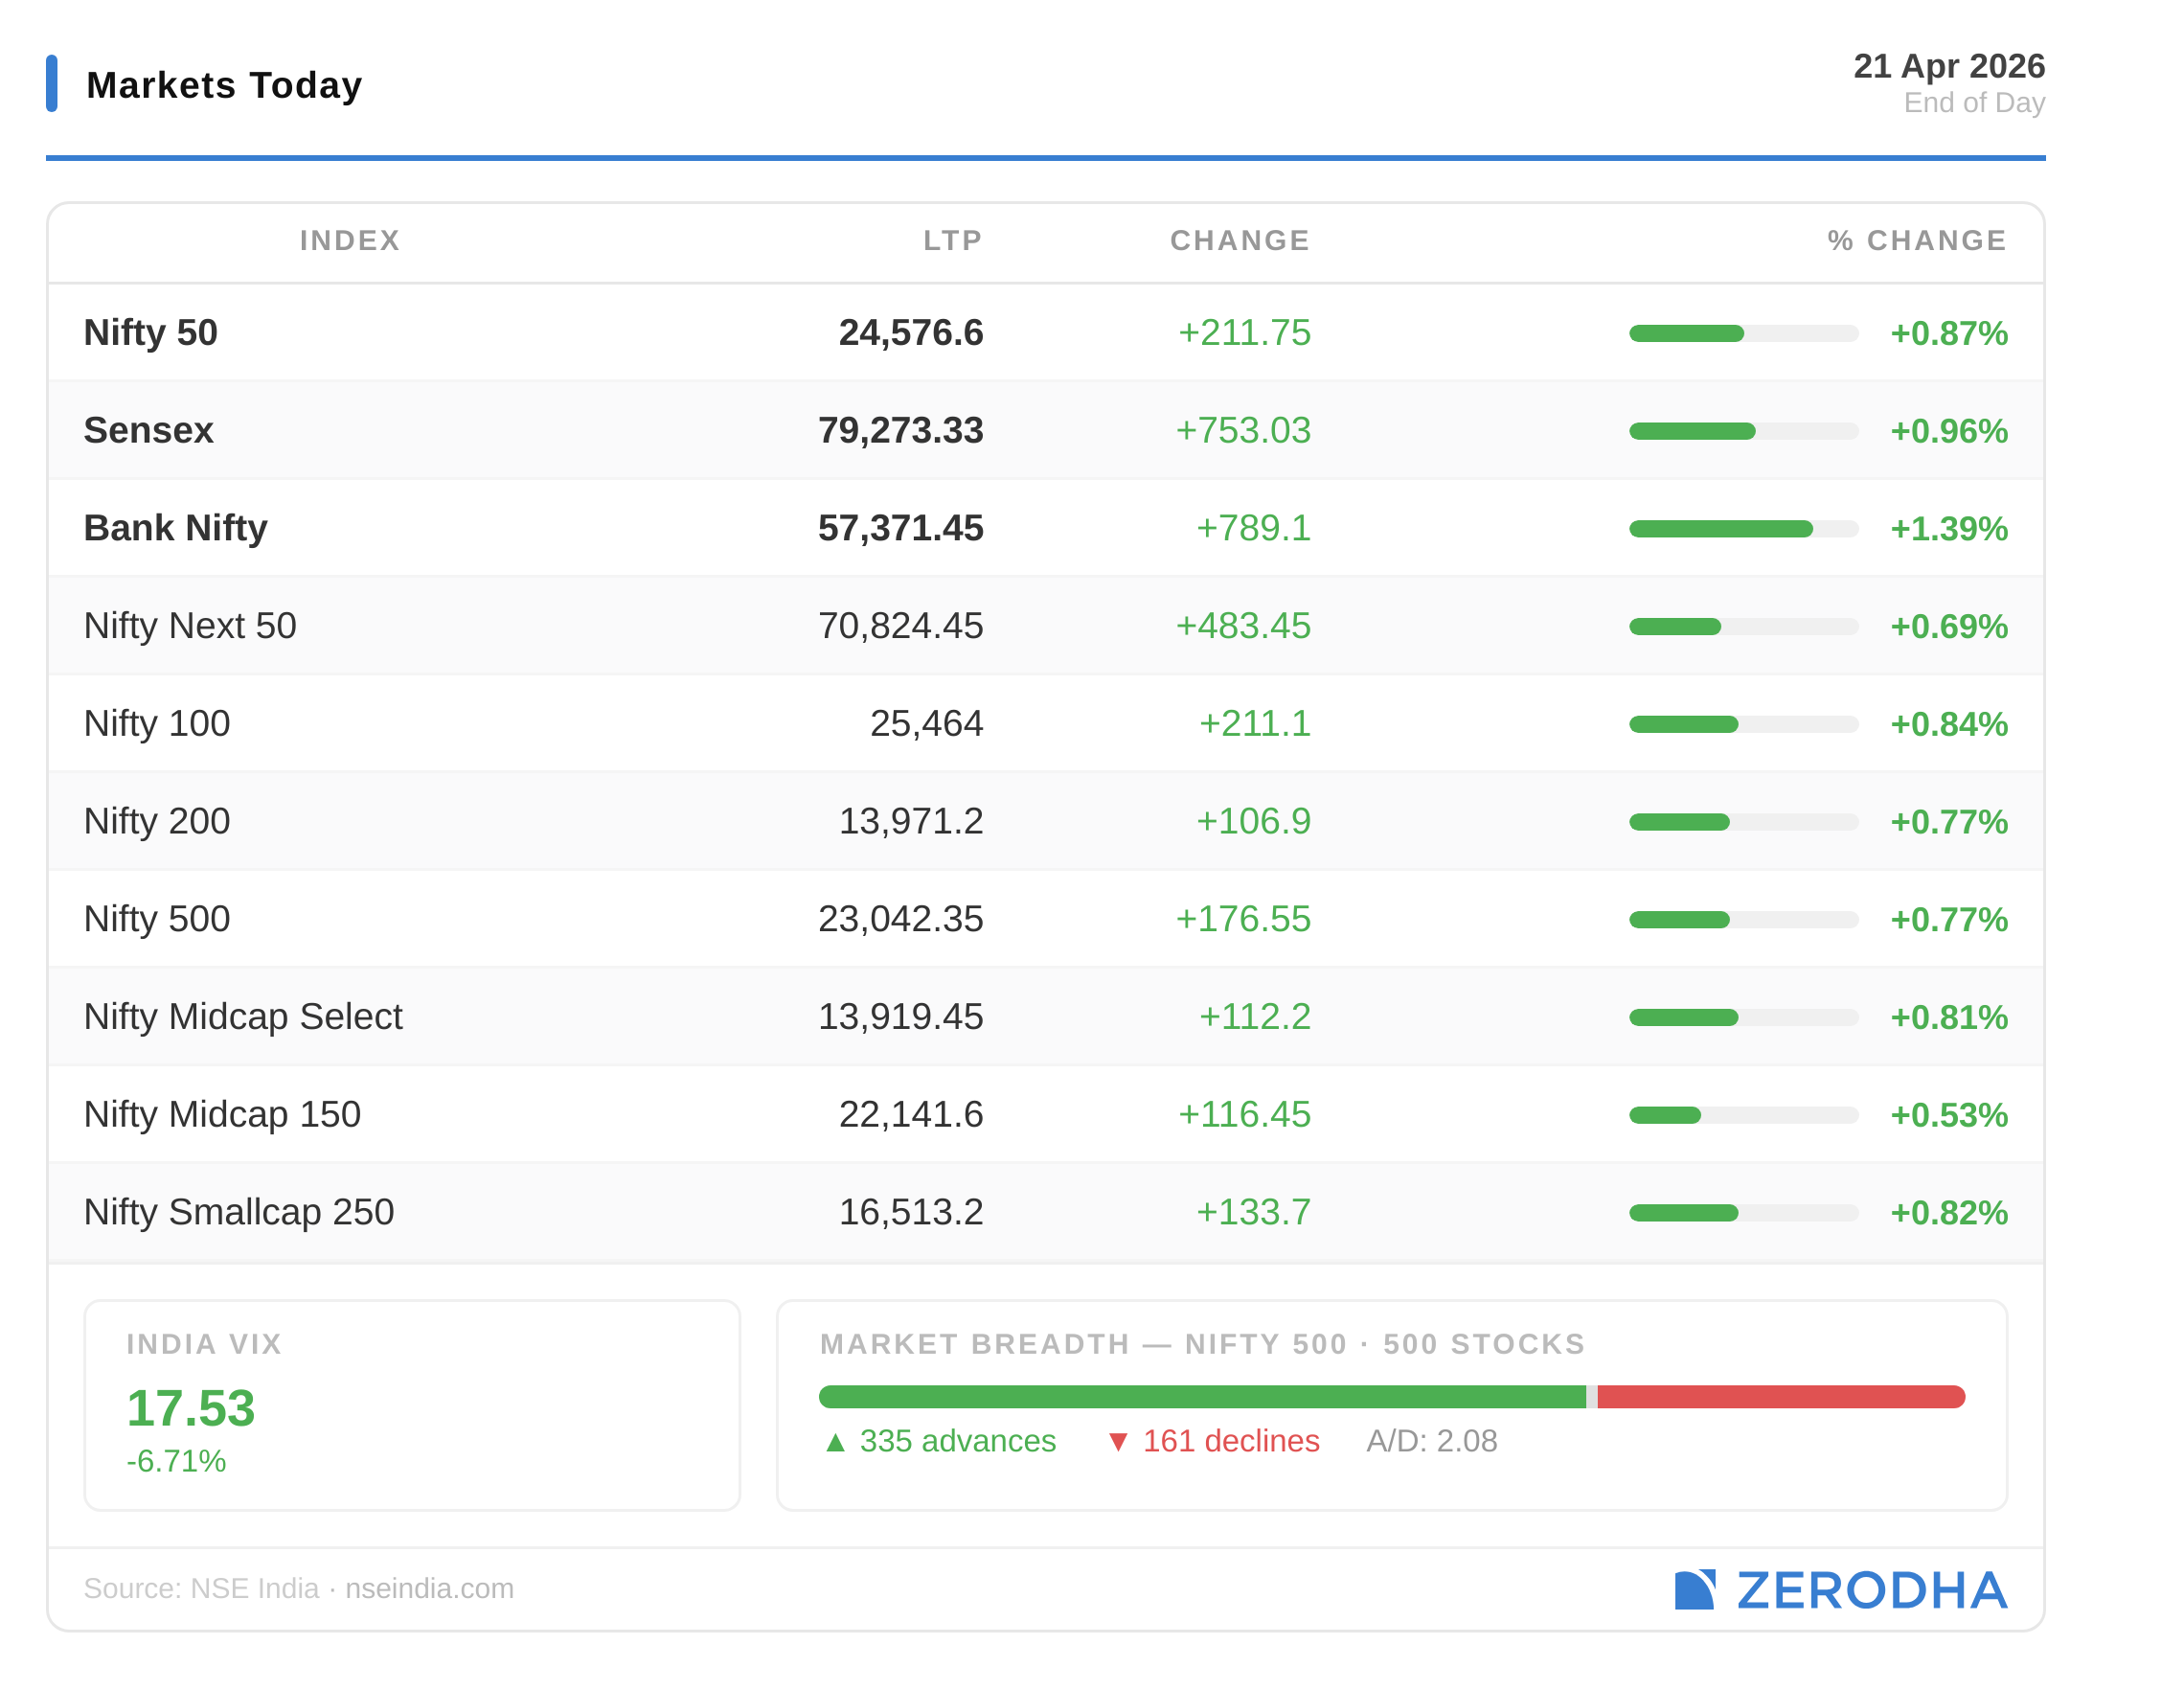Screen dimensions: 2184x1690
Task: Click the blue accent bar beside Markets Today
Action: (x=52, y=84)
